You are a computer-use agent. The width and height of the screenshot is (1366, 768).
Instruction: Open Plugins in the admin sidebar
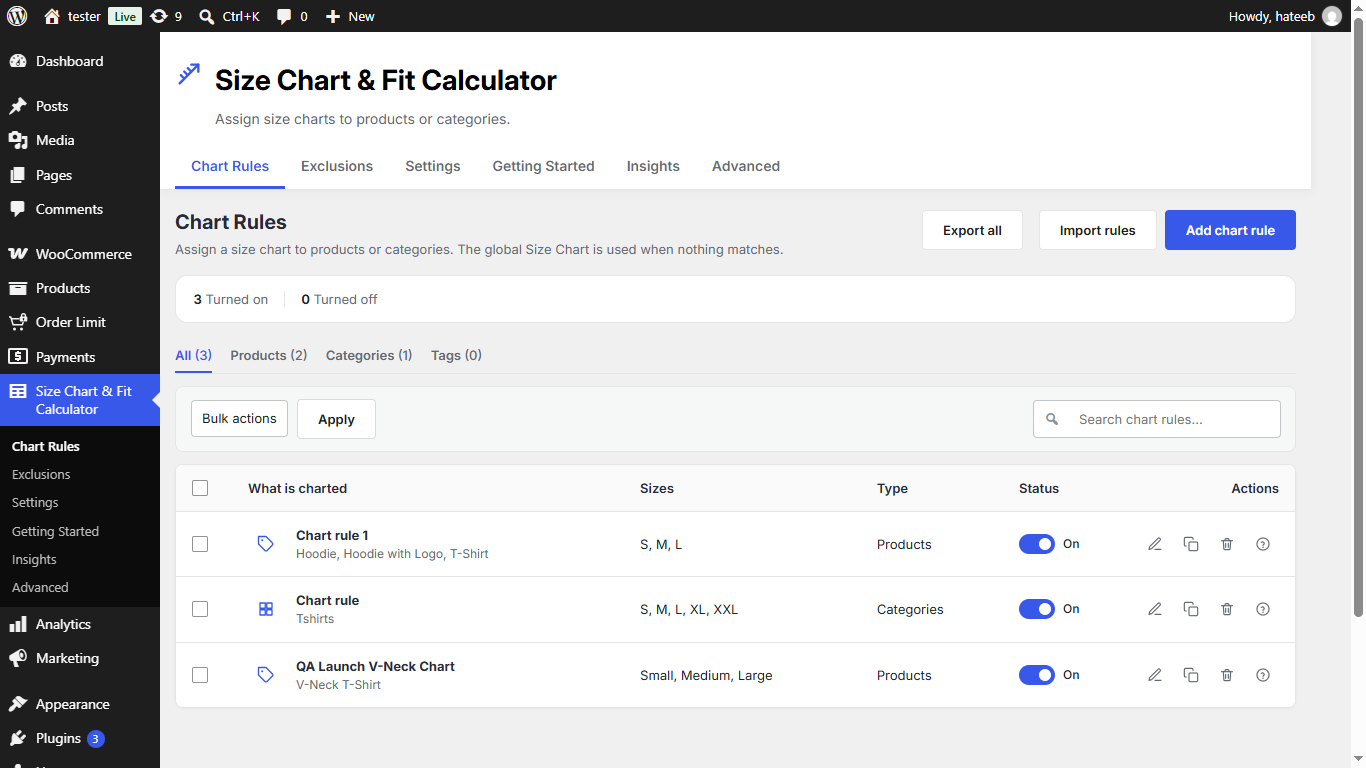[80, 738]
